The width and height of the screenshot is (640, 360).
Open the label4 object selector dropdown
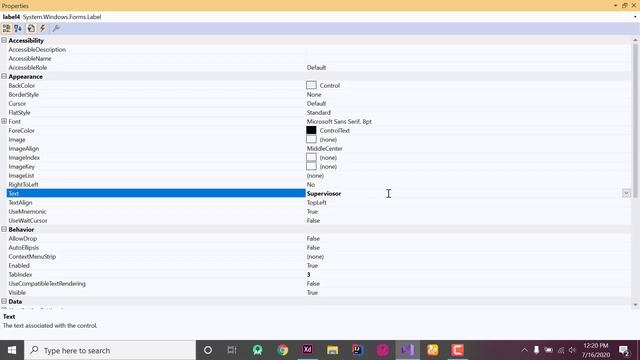click(x=635, y=17)
